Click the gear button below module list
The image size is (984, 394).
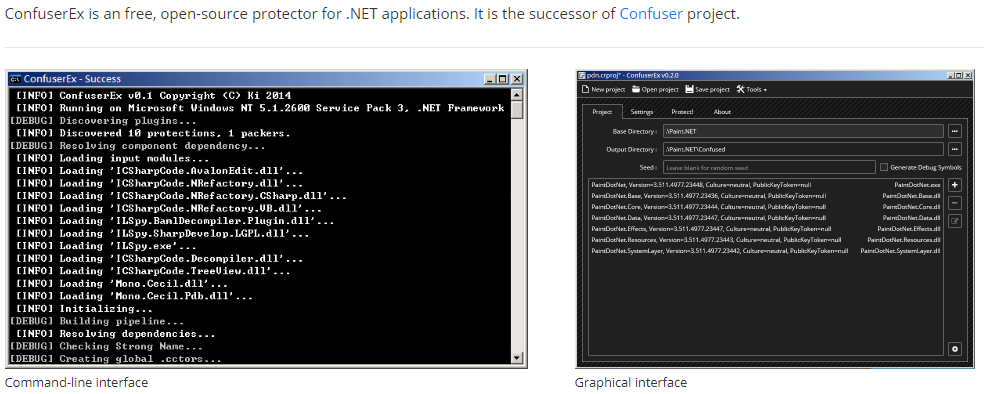[x=955, y=349]
